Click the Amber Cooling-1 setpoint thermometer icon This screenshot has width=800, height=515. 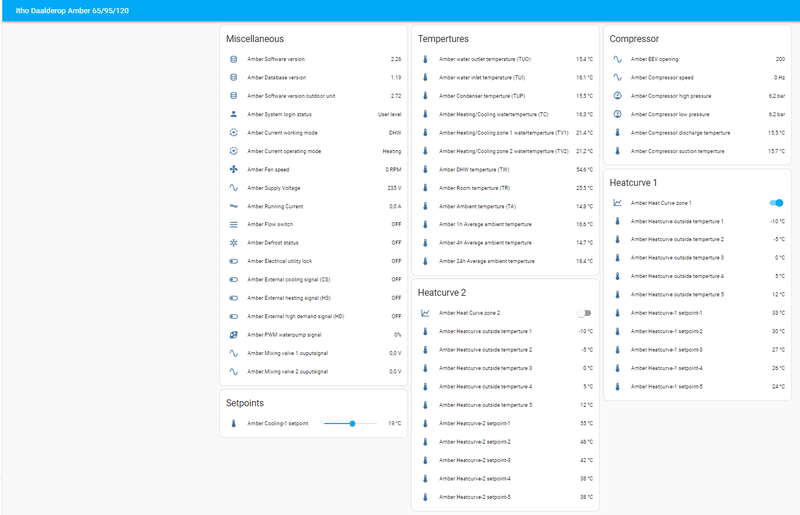(234, 424)
